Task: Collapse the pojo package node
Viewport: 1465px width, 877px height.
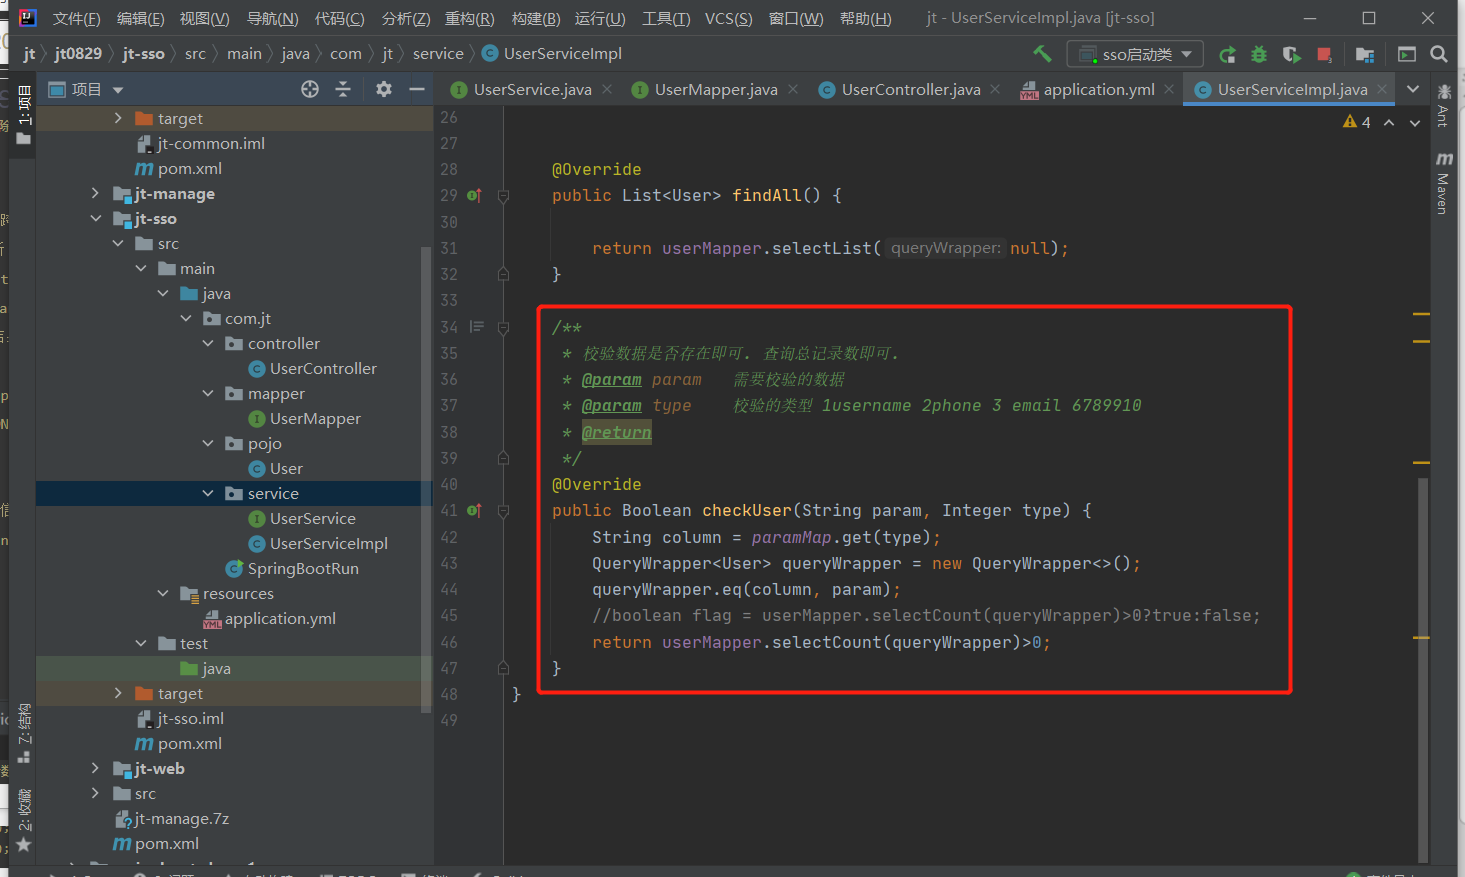Action: coord(208,443)
